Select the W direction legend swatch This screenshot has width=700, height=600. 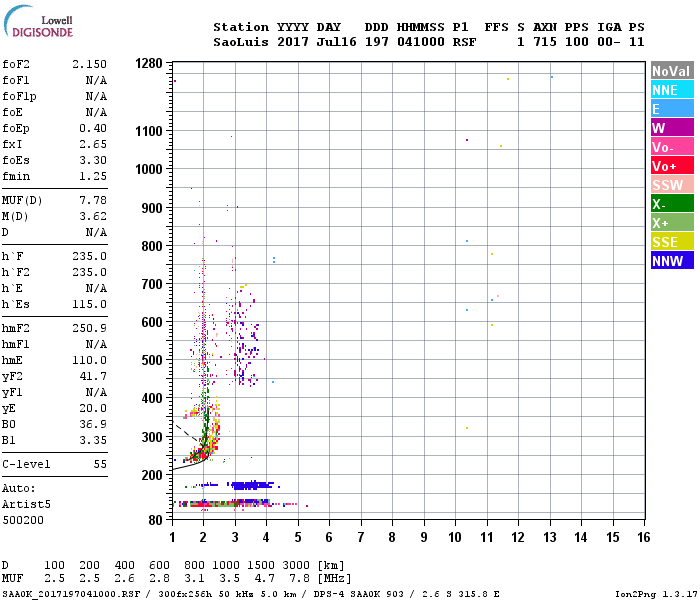click(672, 128)
